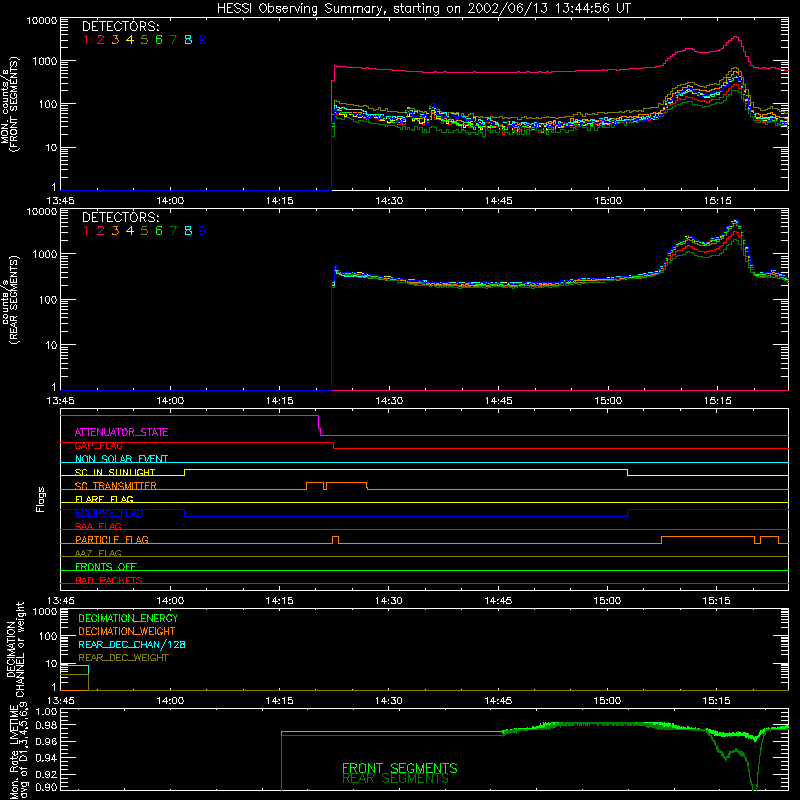Pick detector 8 in rear segments legend

click(188, 231)
